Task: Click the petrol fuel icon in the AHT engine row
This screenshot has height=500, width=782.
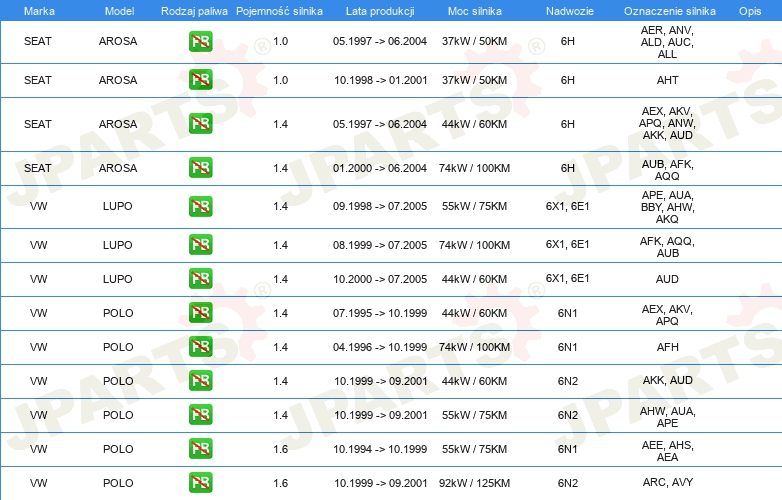Action: 200,80
